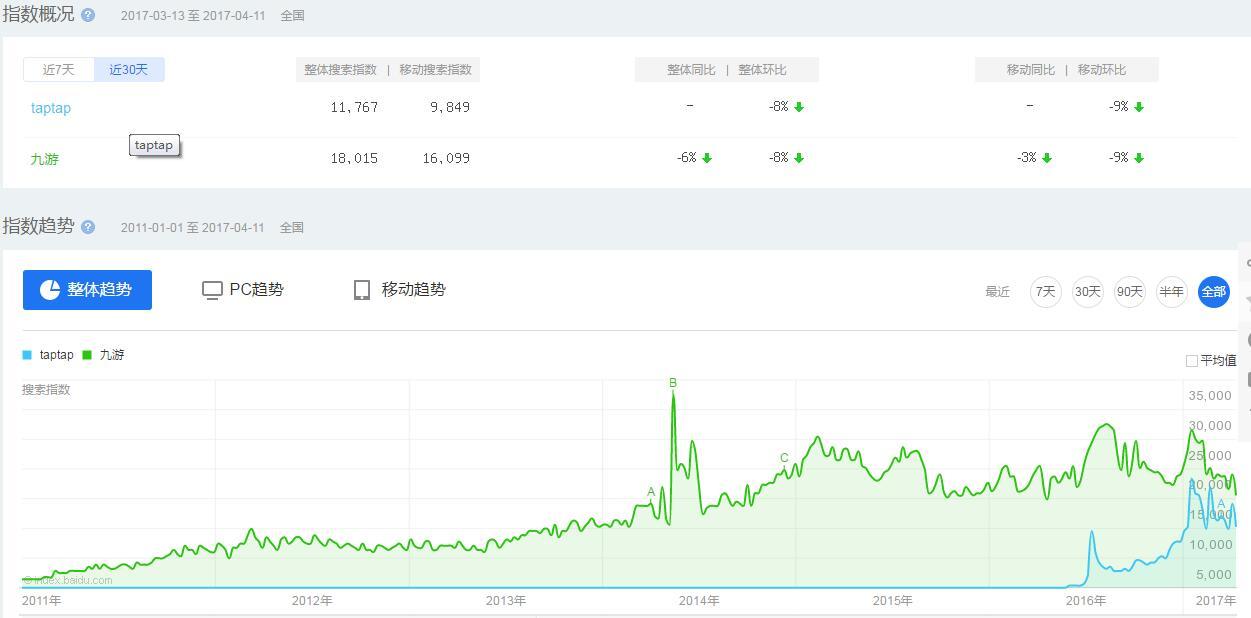Open help icon beside 指数趋势

point(88,227)
